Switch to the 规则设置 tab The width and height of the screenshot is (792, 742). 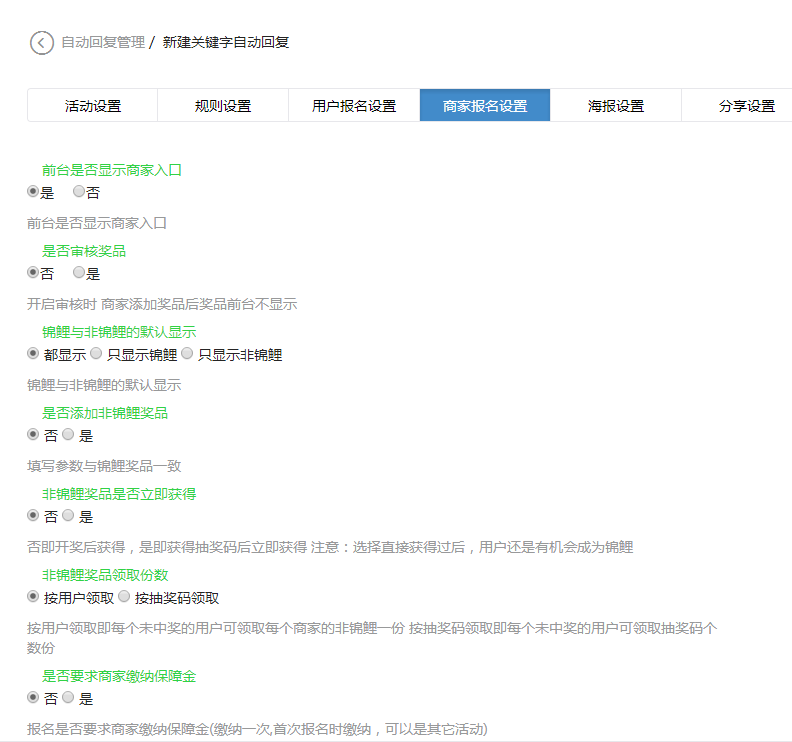click(x=223, y=106)
